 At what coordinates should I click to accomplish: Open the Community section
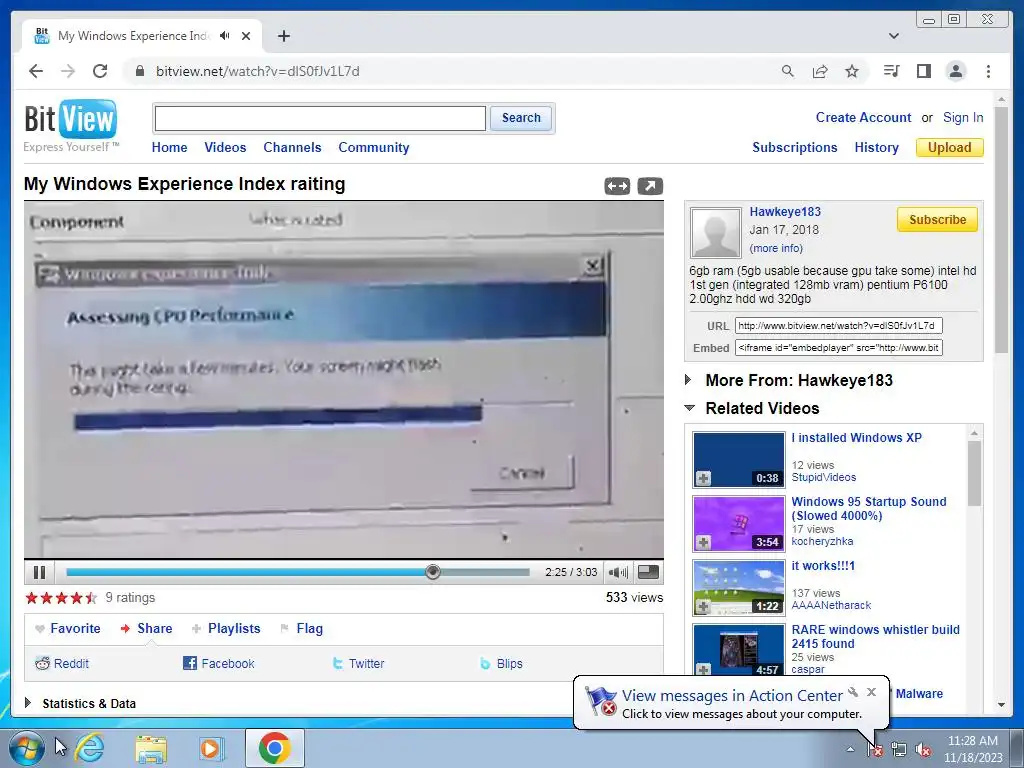point(374,148)
